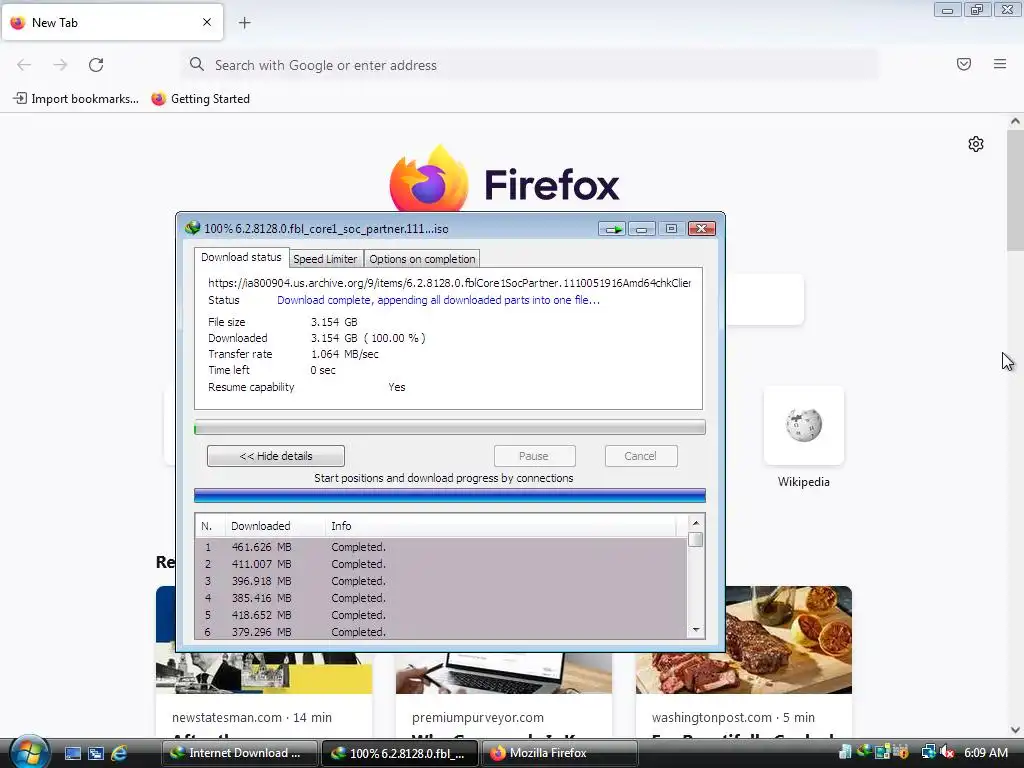1024x768 pixels.
Task: Click the blue connections progress bar
Action: (450, 496)
